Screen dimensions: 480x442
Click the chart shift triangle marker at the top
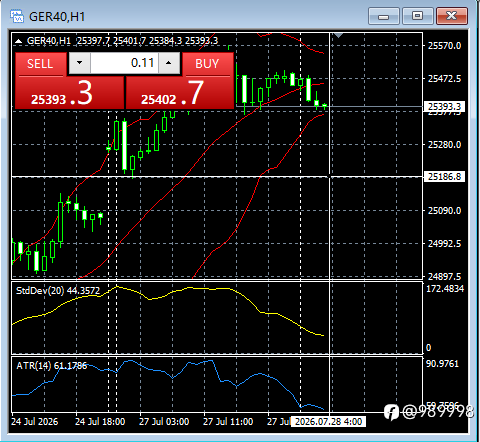338,35
